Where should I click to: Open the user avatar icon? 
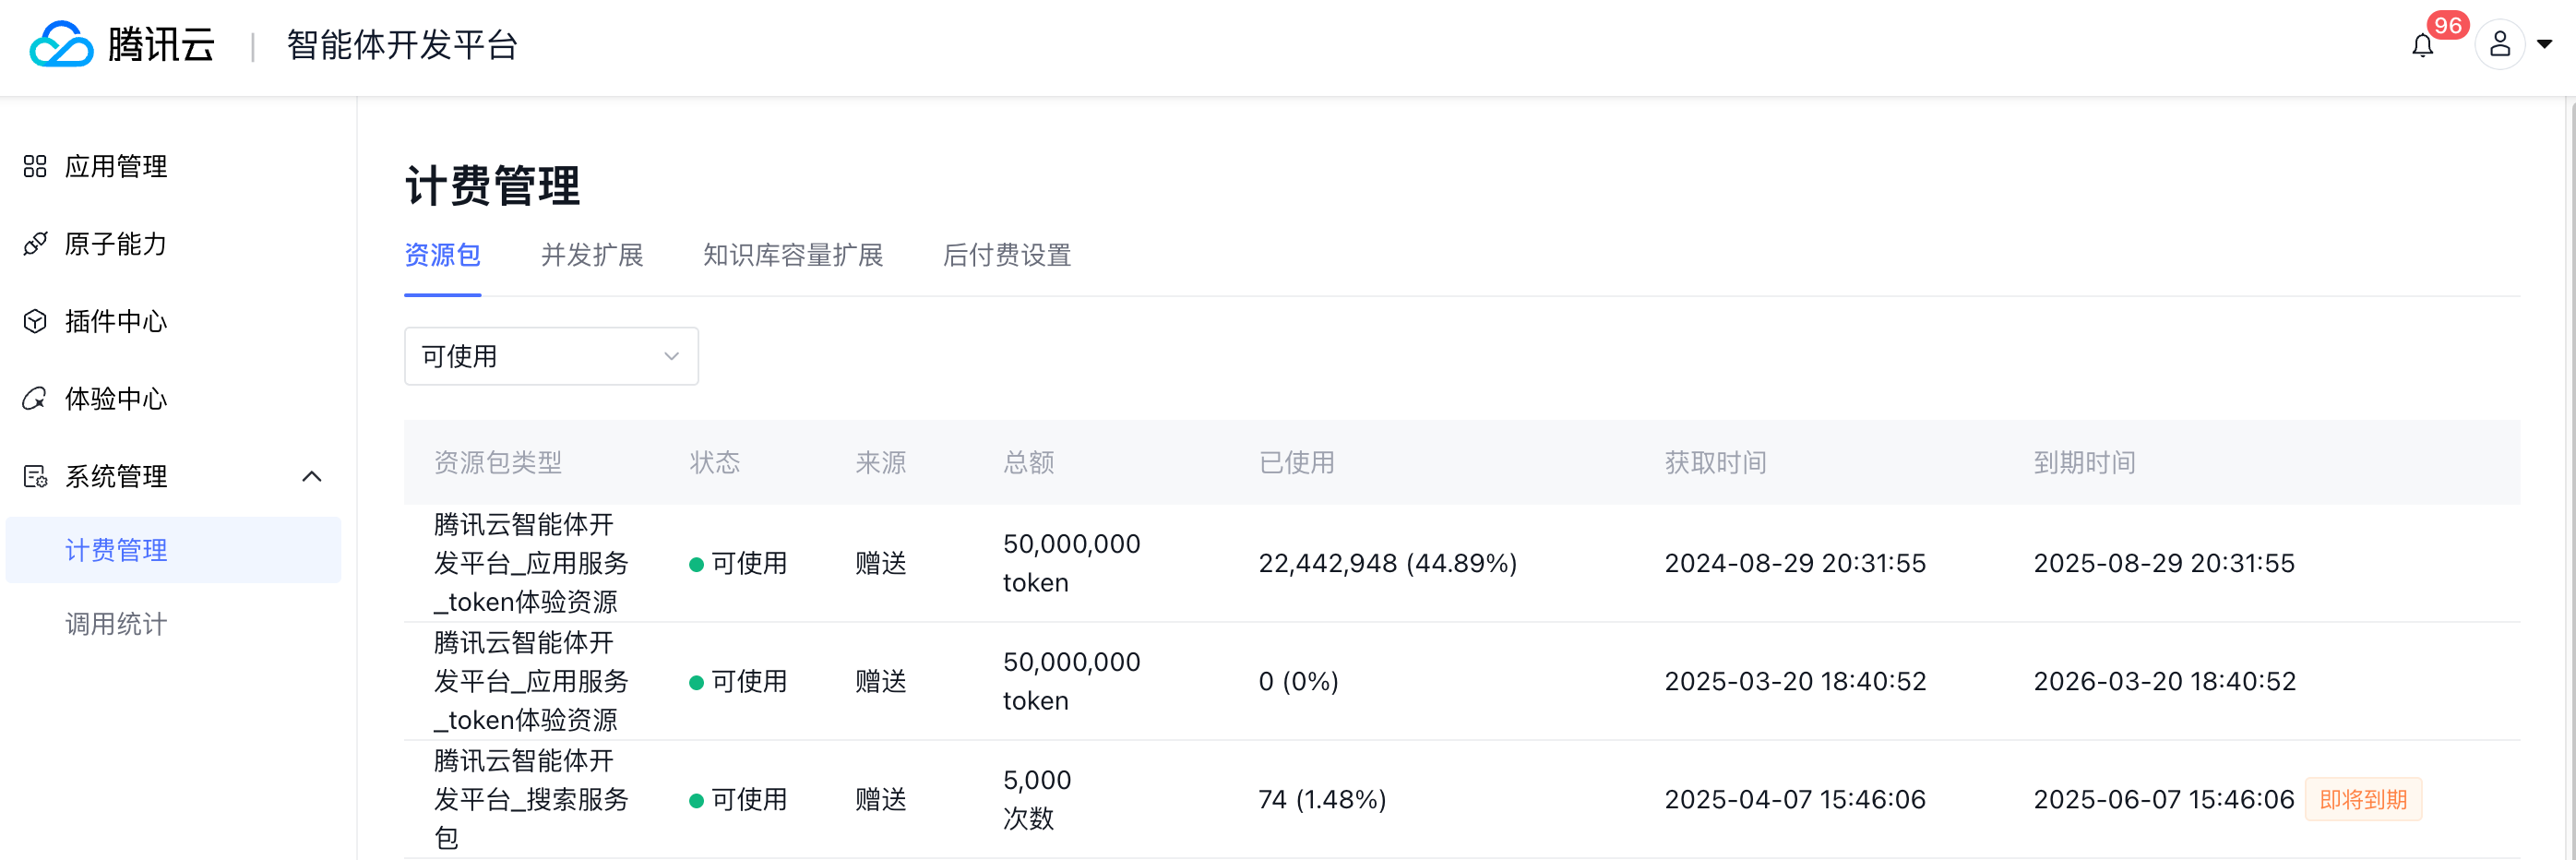[x=2499, y=44]
